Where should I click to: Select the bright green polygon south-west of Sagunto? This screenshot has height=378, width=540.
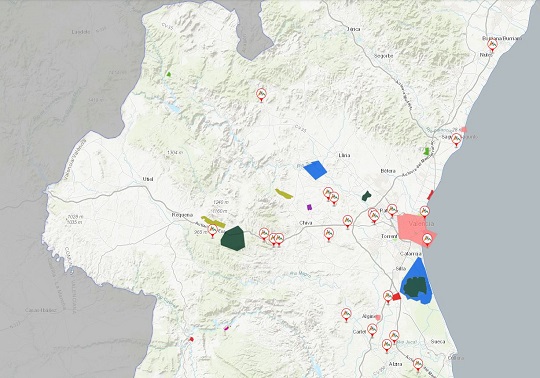click(426, 151)
